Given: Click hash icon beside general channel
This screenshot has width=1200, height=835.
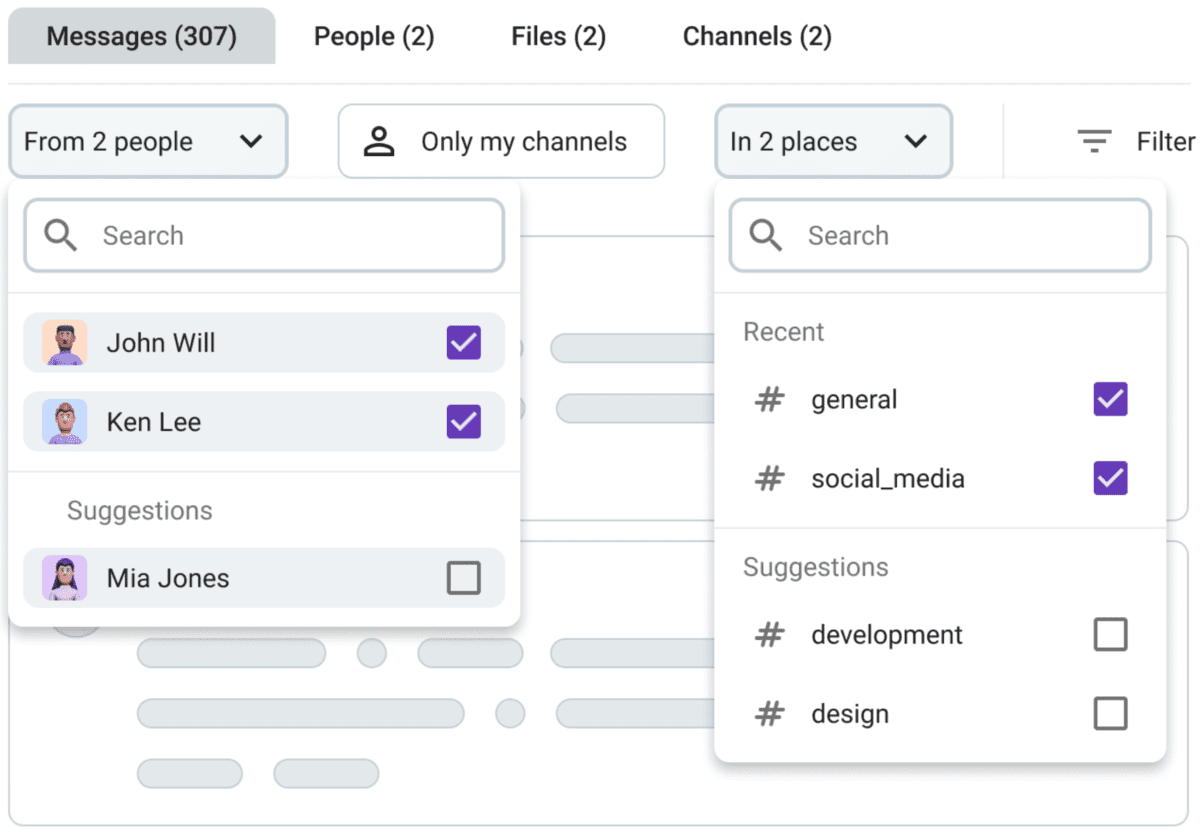Looking at the screenshot, I should pyautogui.click(x=769, y=400).
